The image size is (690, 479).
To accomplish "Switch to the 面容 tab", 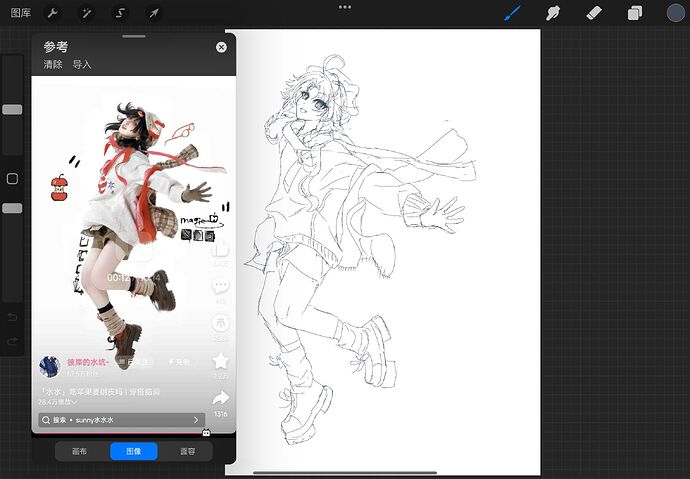I will click(187, 451).
